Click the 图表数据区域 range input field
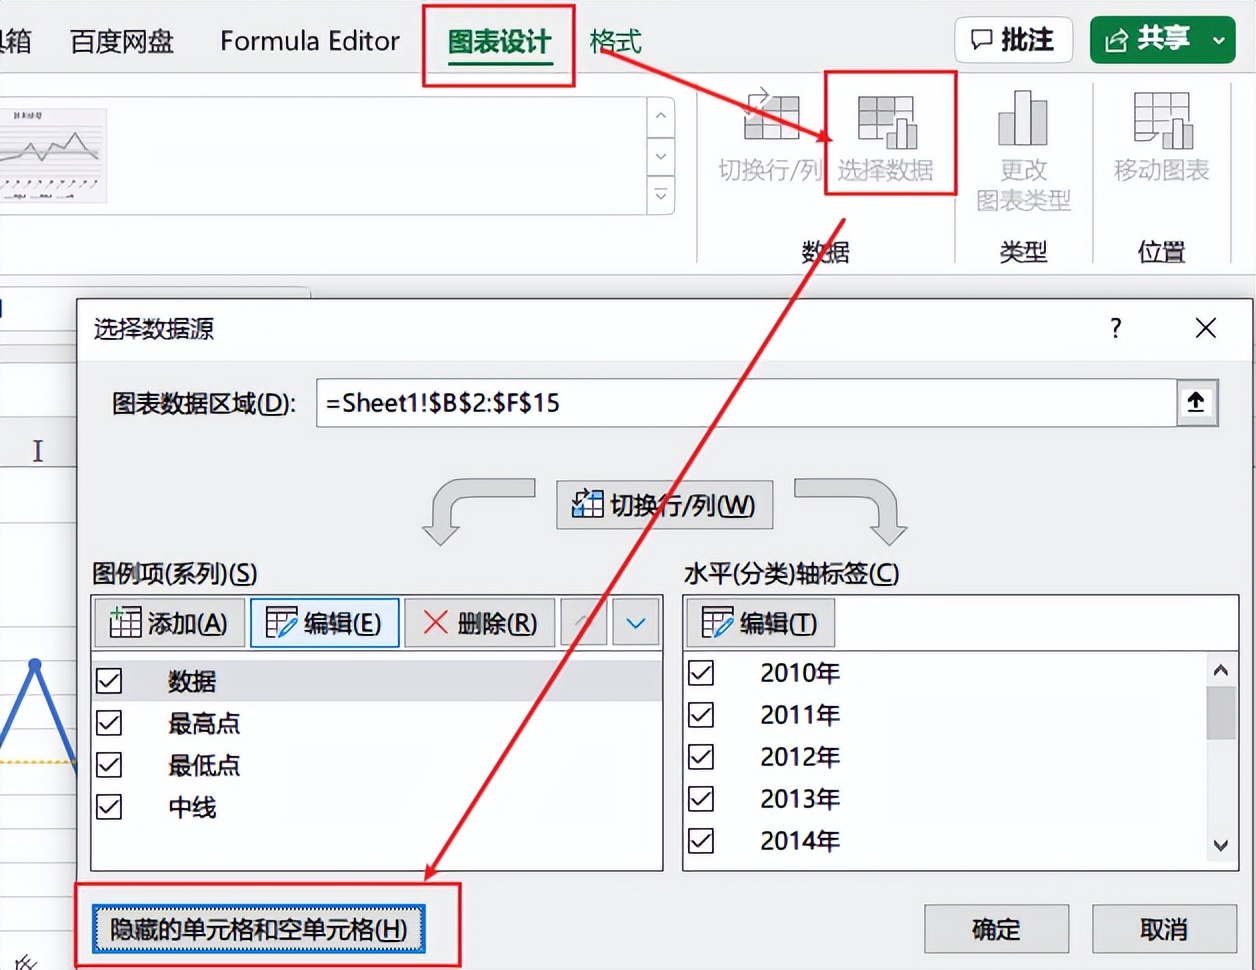This screenshot has height=970, width=1256. [746, 402]
